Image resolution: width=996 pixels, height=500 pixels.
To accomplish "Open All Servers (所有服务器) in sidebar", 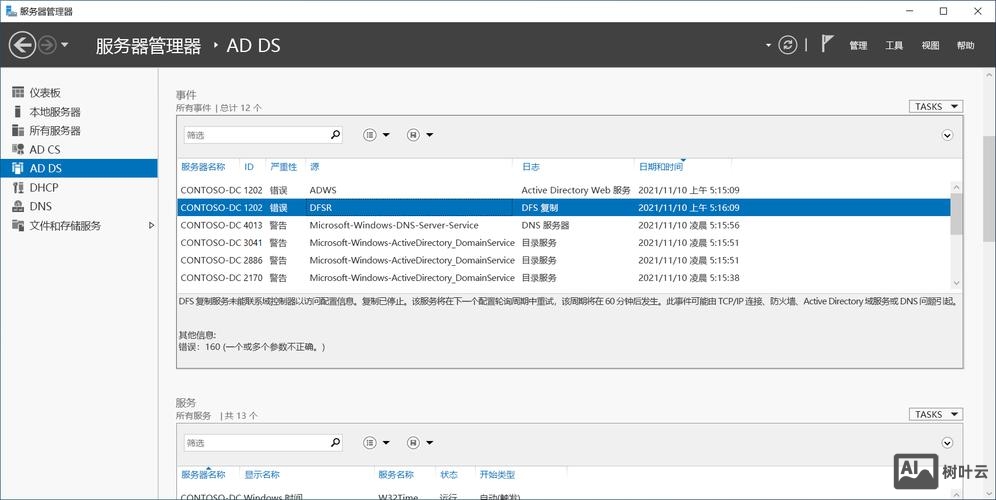I will (54, 131).
